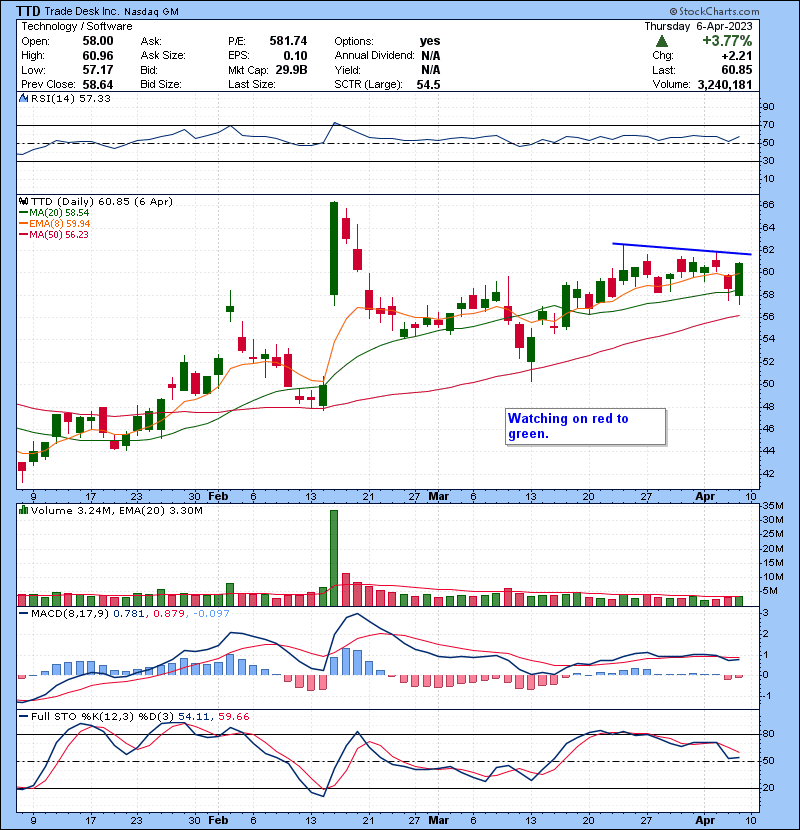
Task: Click the tall green earnings-gap candlestick
Action: point(334,248)
